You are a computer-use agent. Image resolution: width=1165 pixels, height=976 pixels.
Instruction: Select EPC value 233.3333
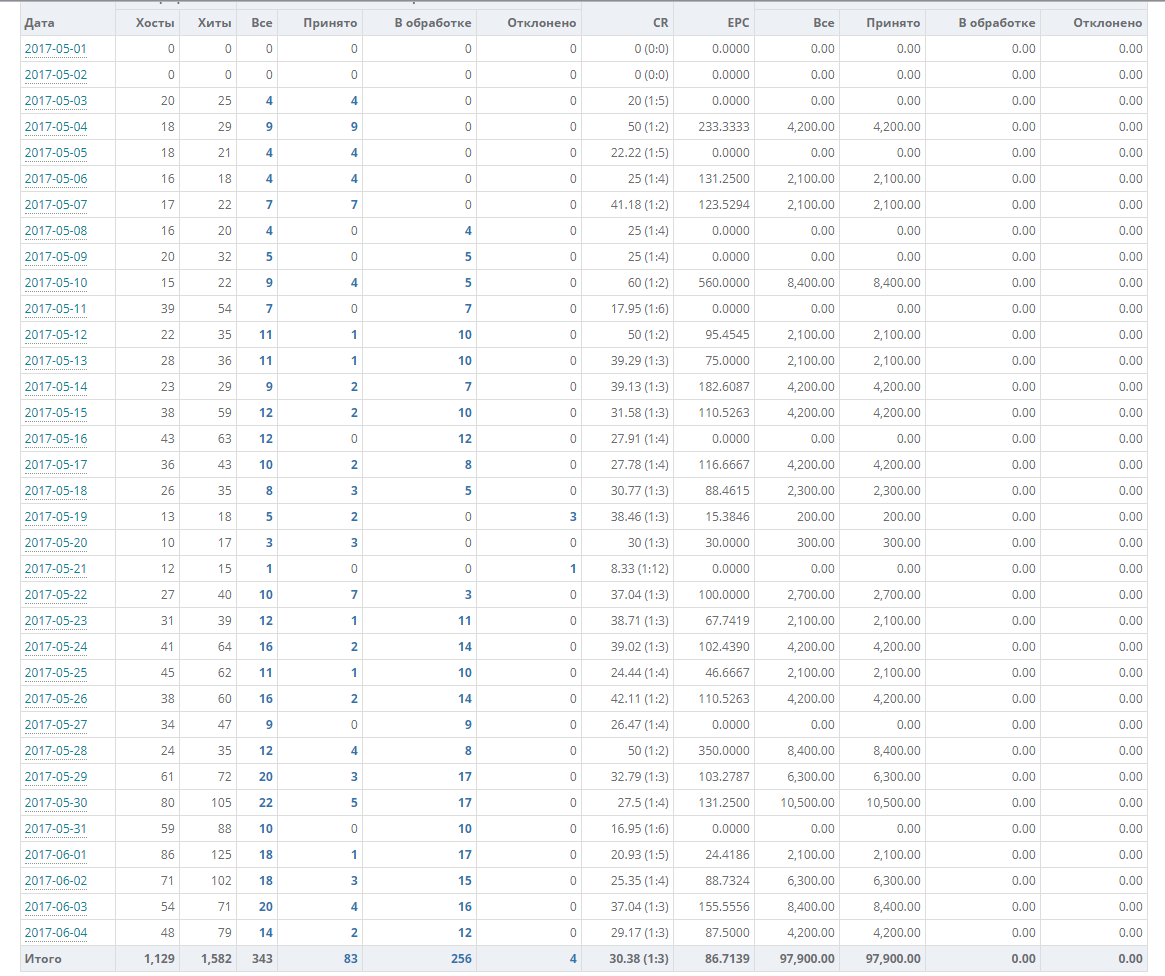pos(724,127)
